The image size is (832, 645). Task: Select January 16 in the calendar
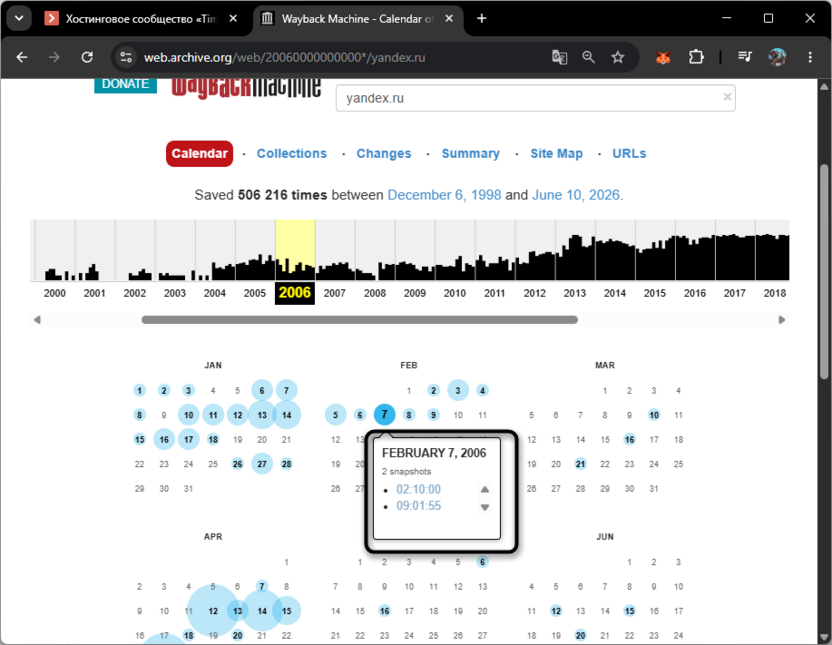[x=164, y=439]
